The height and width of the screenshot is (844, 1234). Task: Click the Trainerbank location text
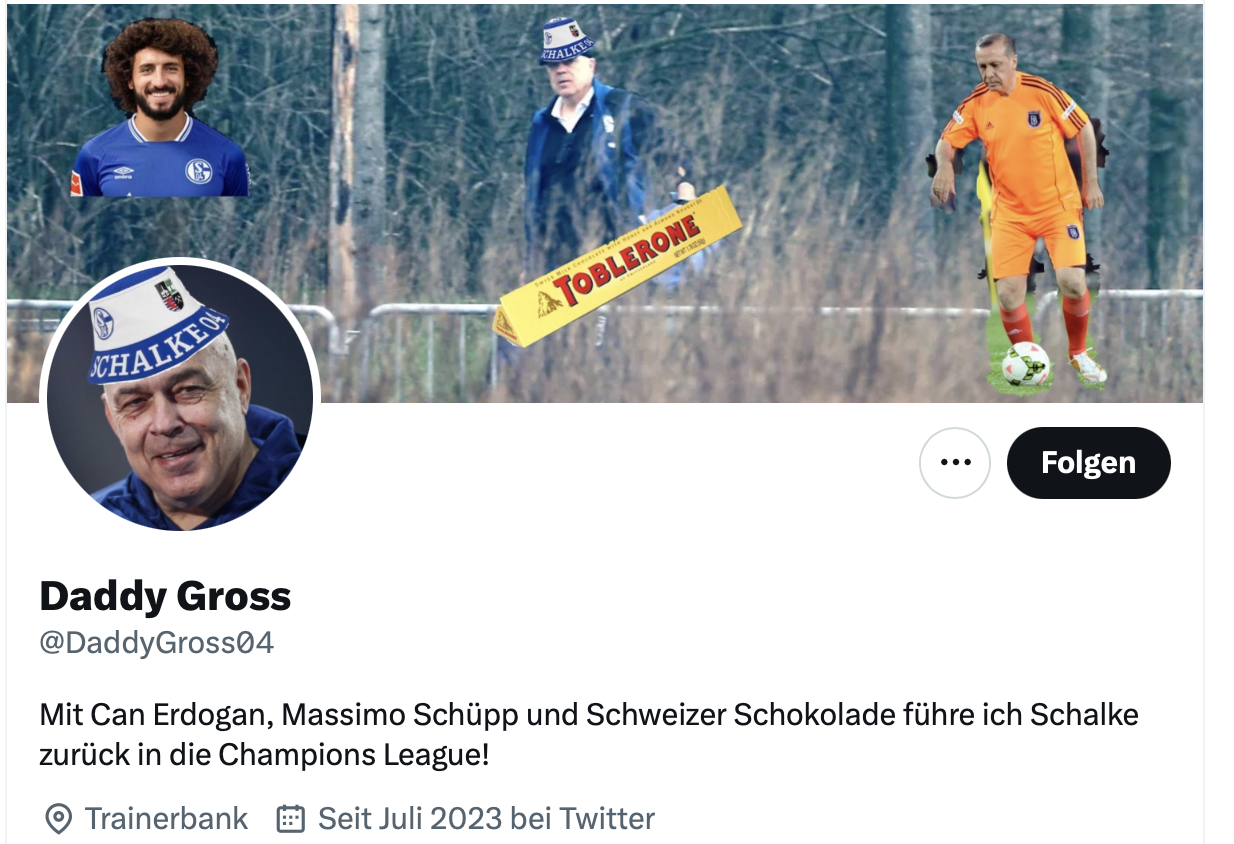click(x=166, y=819)
